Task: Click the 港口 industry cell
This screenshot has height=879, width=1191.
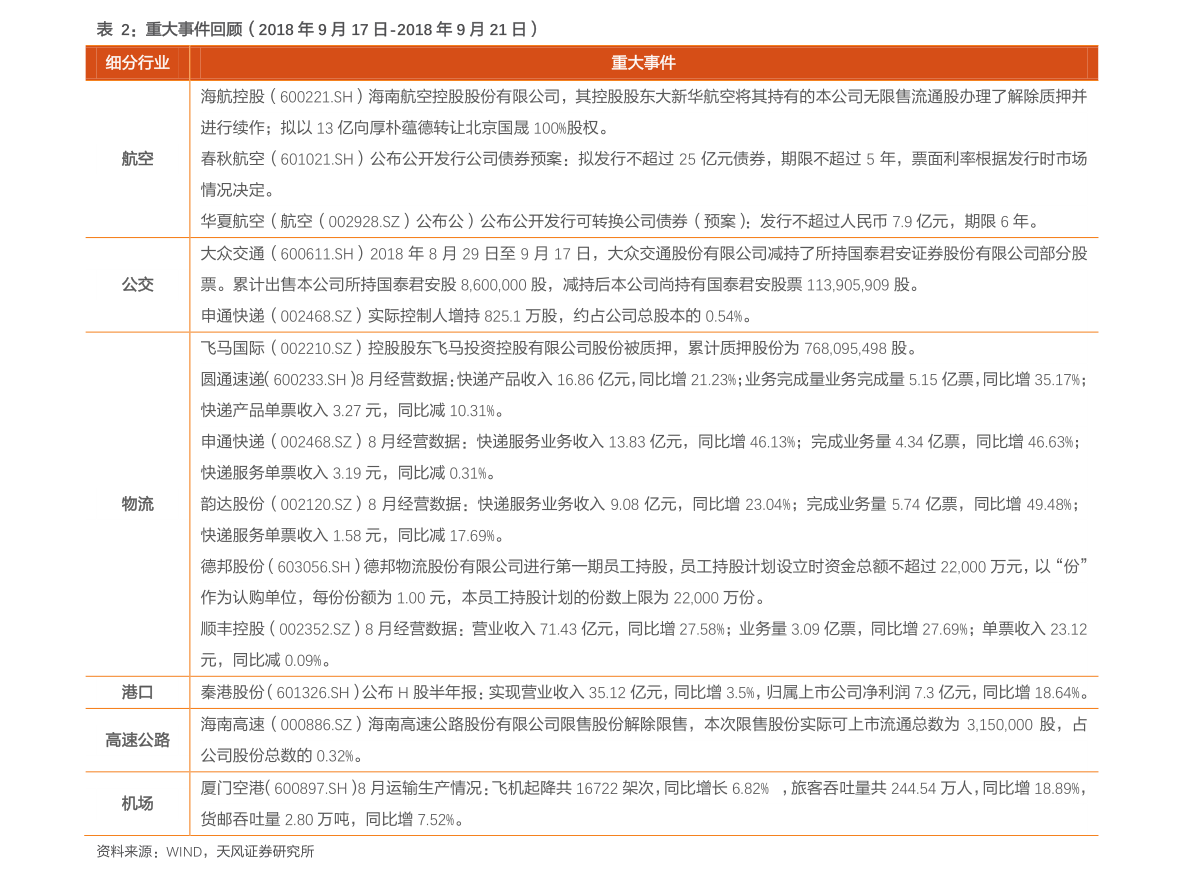Action: (x=137, y=693)
